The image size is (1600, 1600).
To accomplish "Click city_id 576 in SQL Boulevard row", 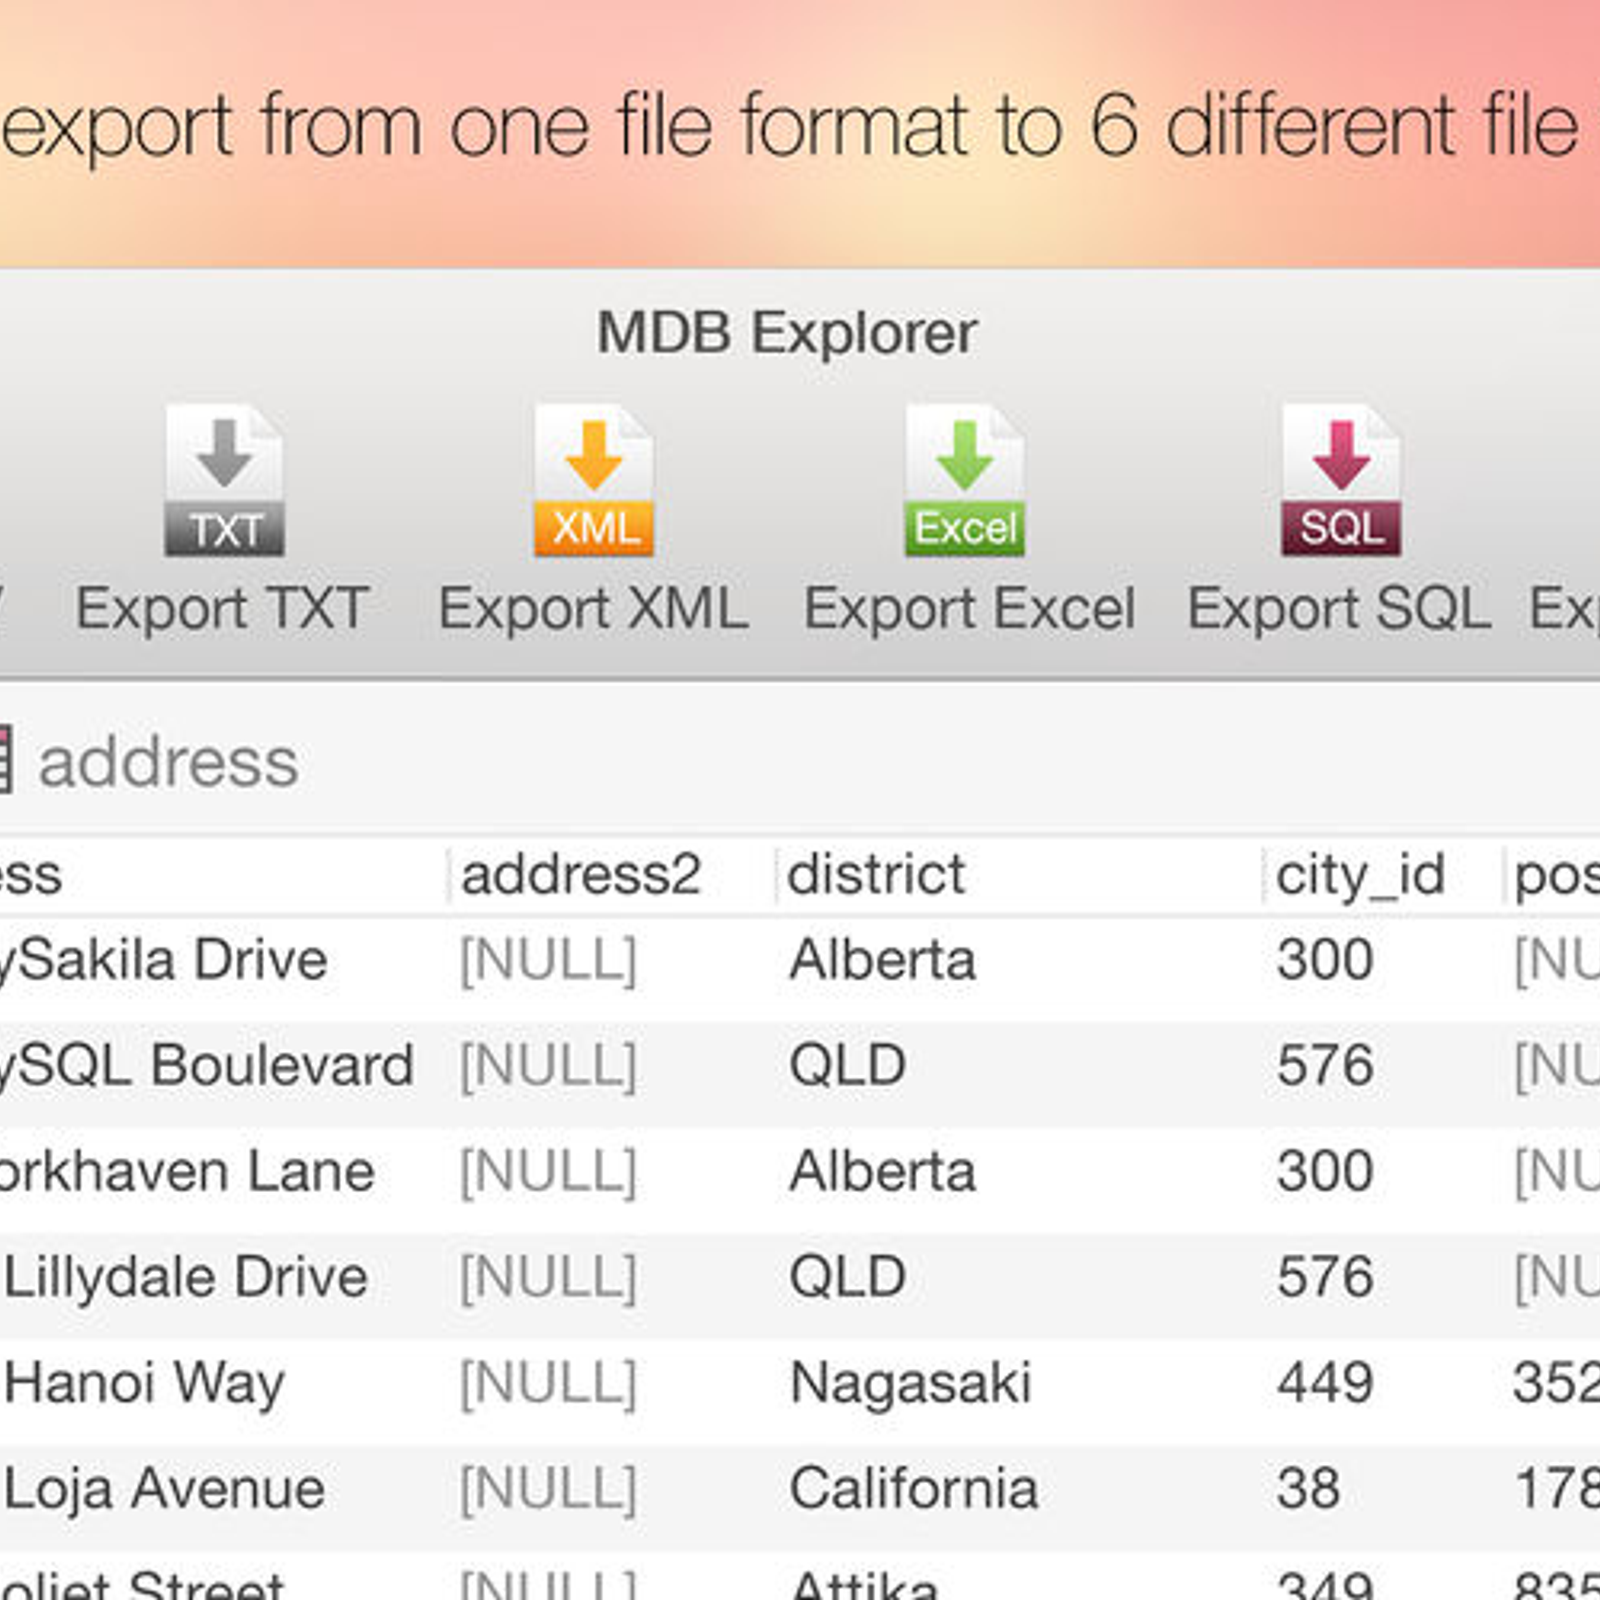I will (x=1325, y=1066).
